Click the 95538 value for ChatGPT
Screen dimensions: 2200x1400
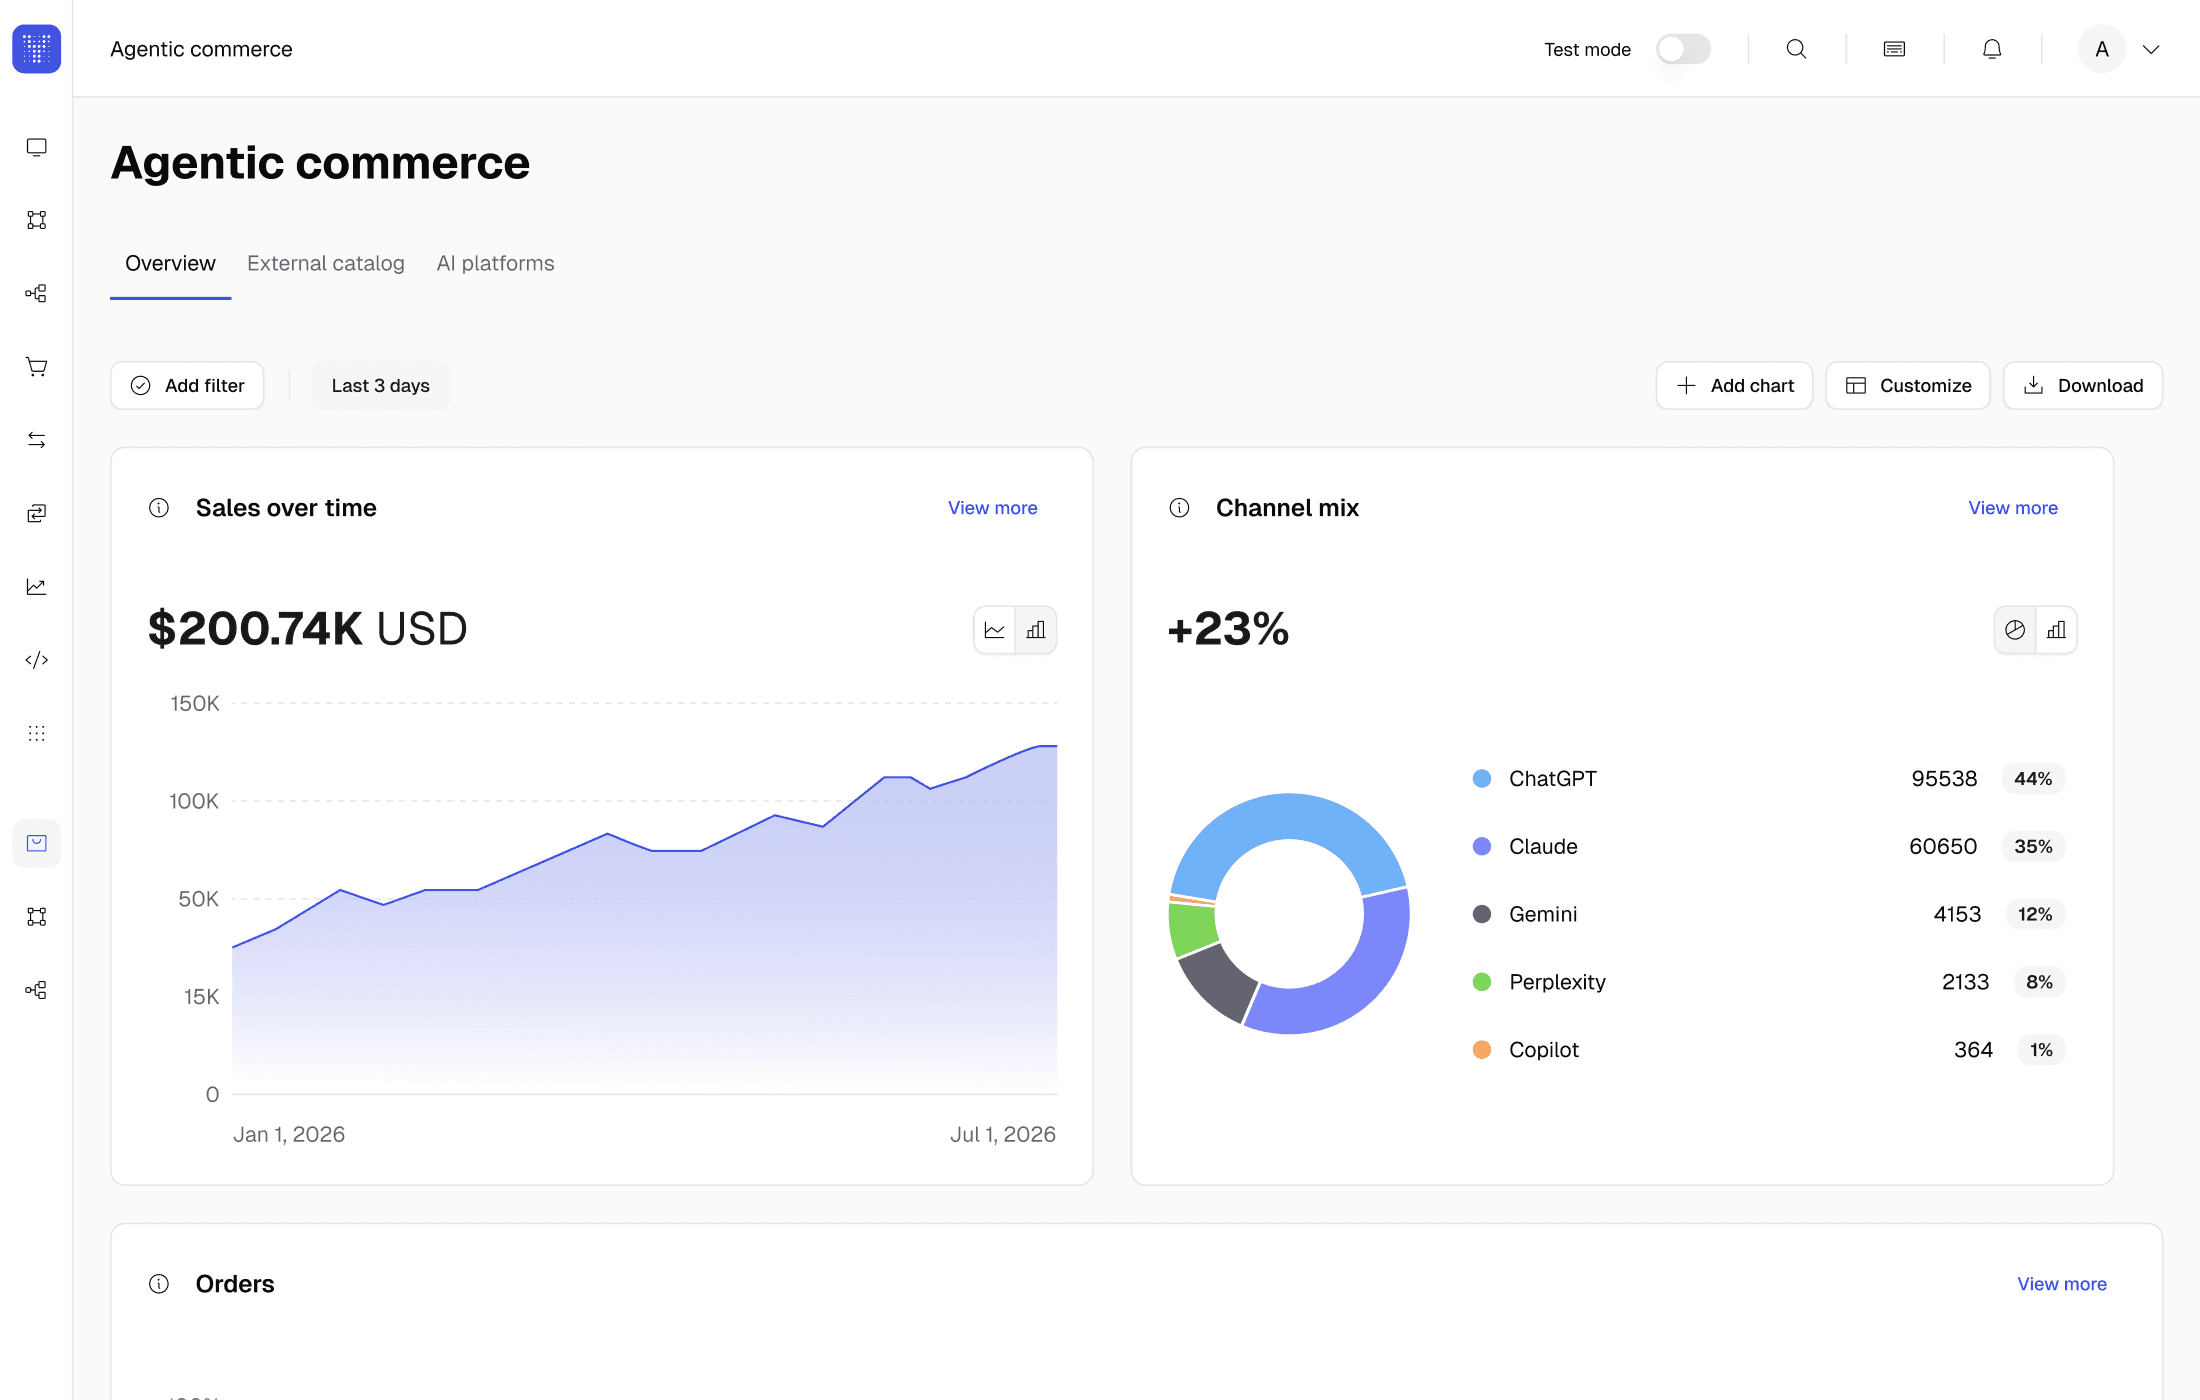coord(1944,779)
